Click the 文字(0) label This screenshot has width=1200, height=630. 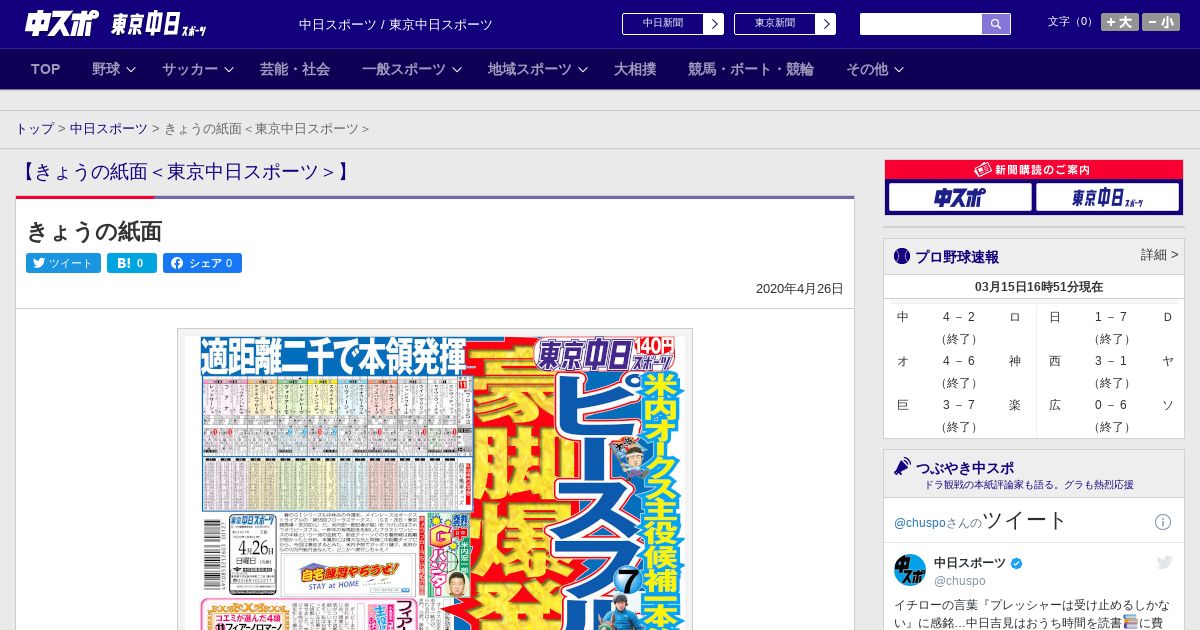(x=1071, y=22)
